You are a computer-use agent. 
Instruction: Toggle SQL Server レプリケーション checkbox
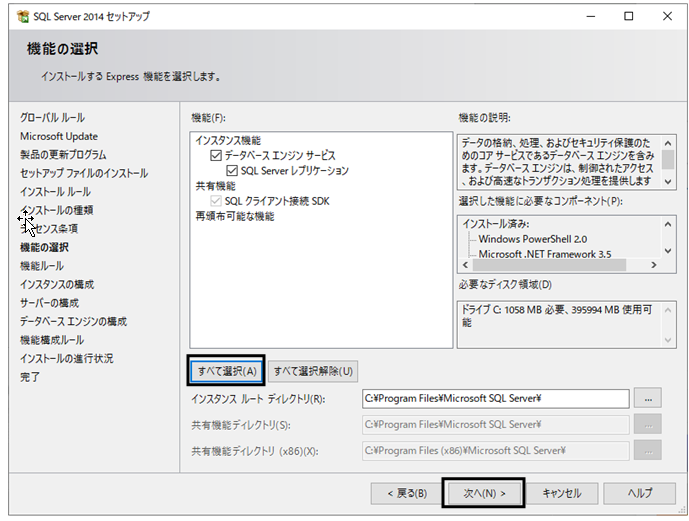click(x=232, y=170)
